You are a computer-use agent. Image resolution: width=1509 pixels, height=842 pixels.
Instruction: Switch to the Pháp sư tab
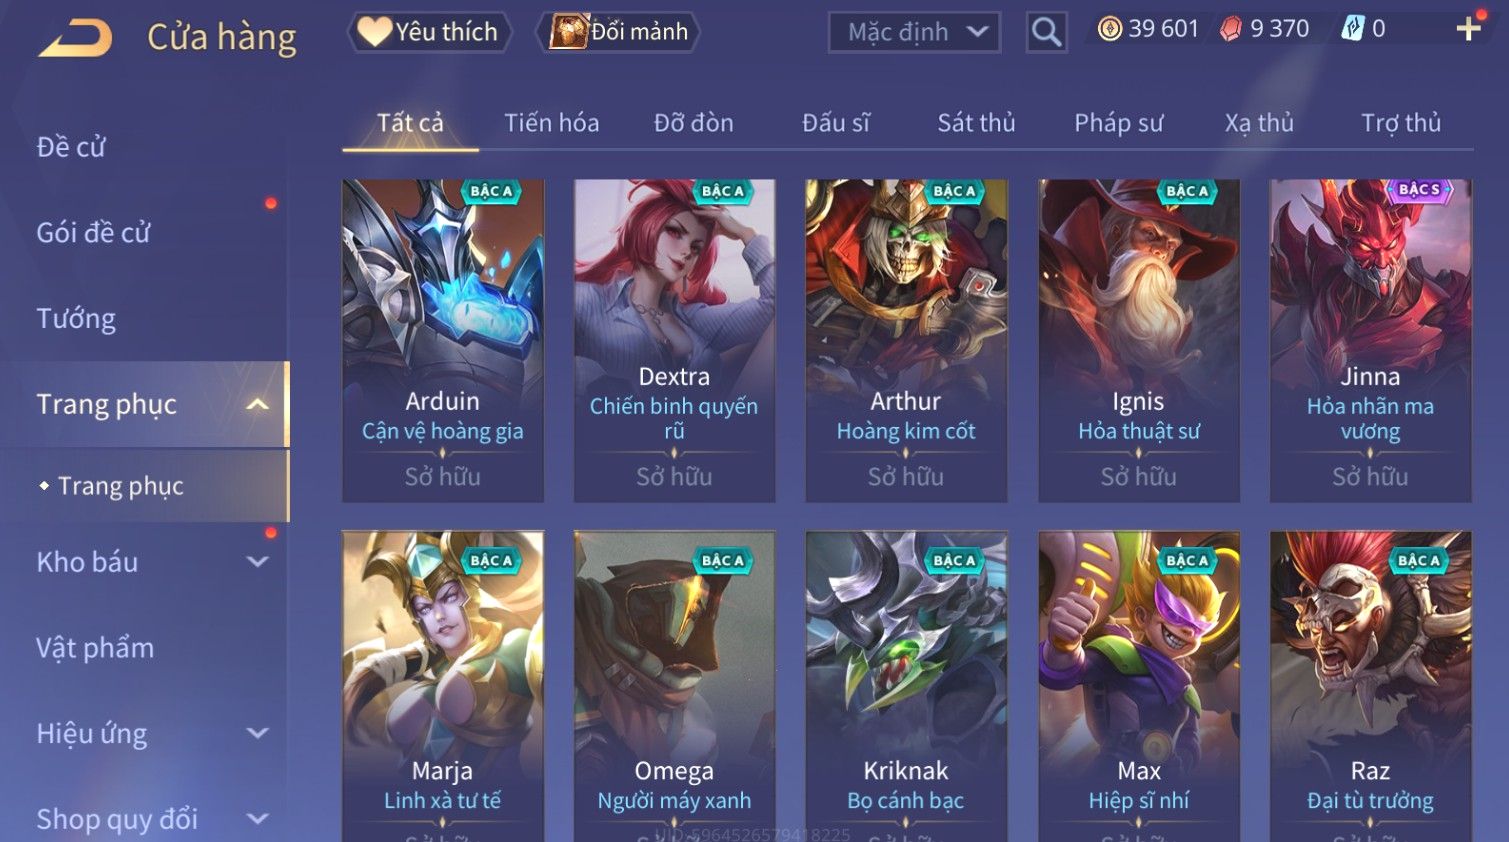point(1118,123)
